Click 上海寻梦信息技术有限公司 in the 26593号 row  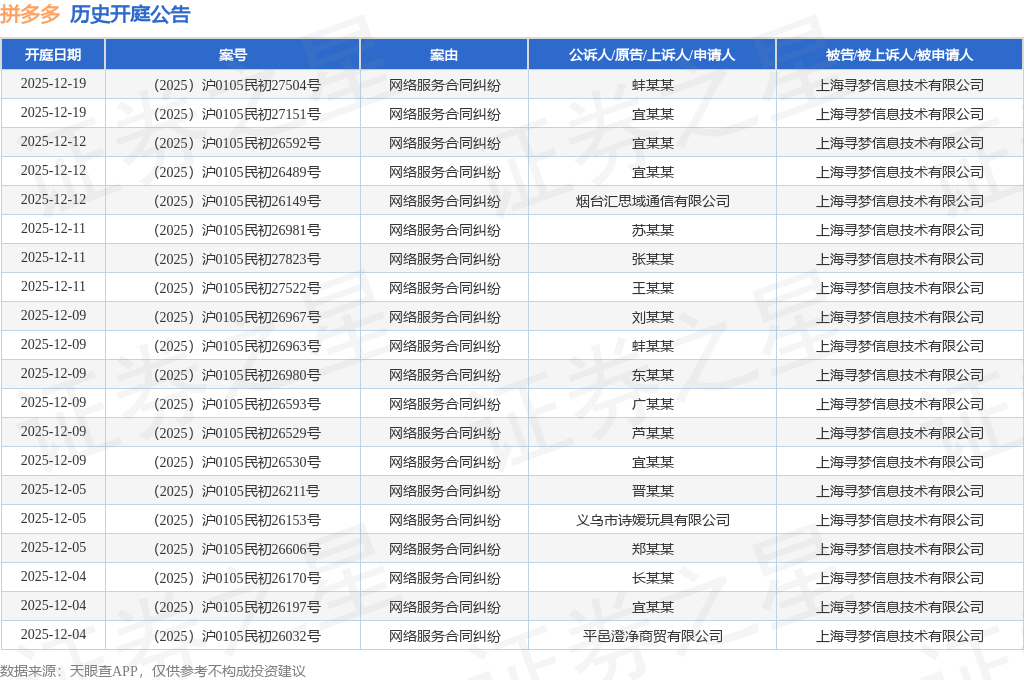(x=900, y=404)
